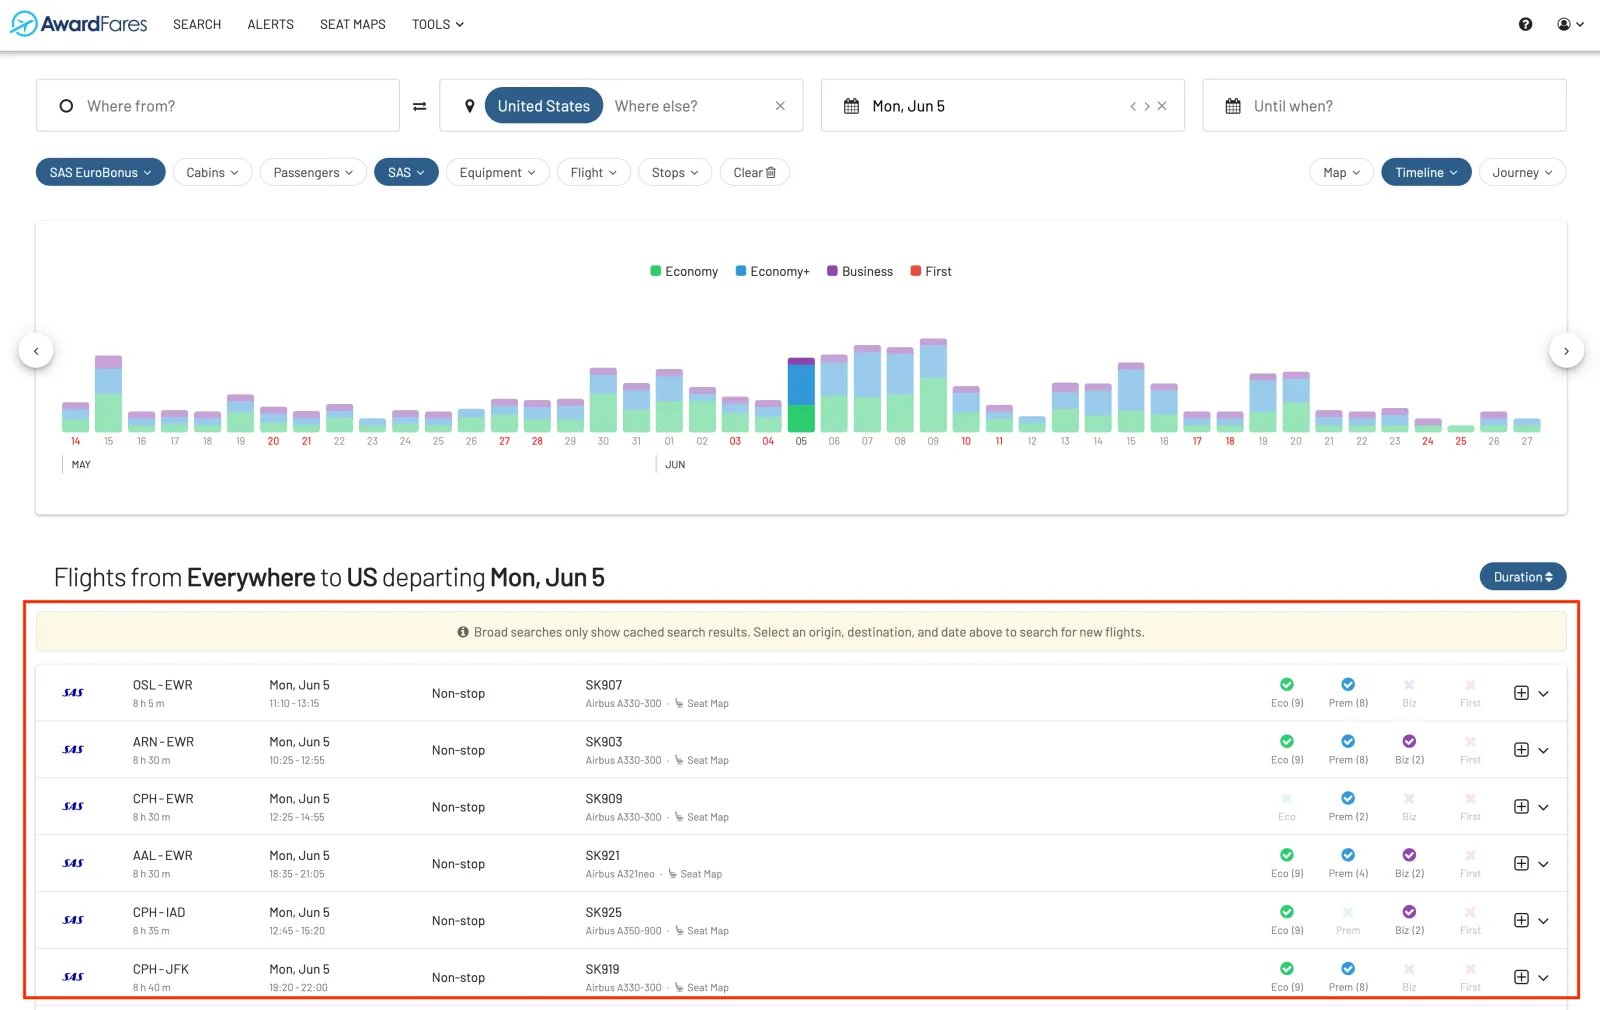Open TOOLS menu in top navigation
The height and width of the screenshot is (1010, 1600).
[x=438, y=24]
